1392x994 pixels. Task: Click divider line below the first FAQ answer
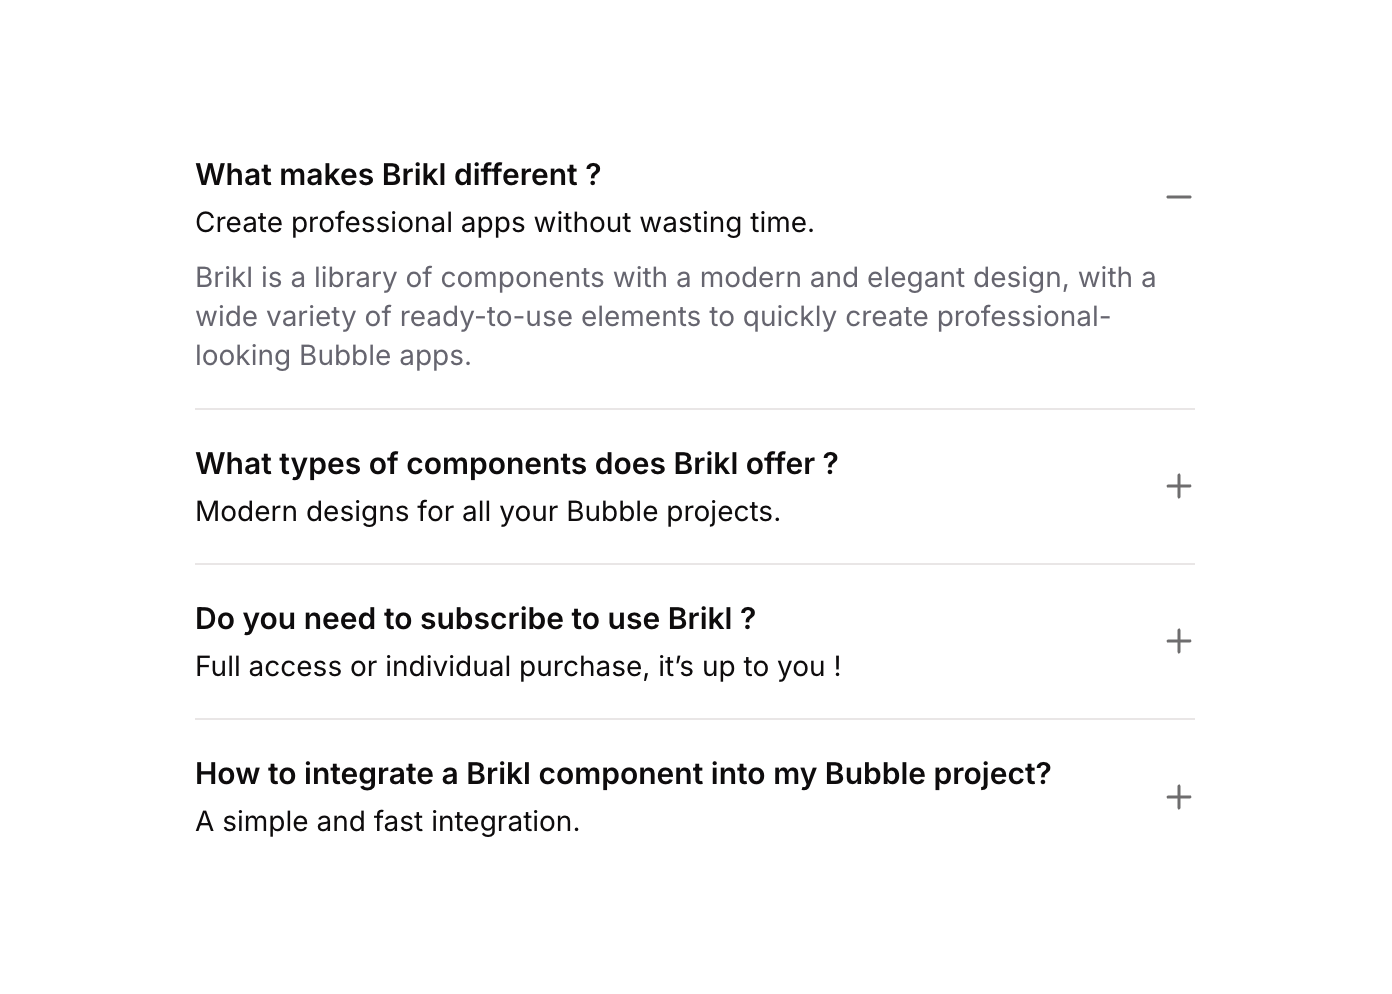pos(694,409)
